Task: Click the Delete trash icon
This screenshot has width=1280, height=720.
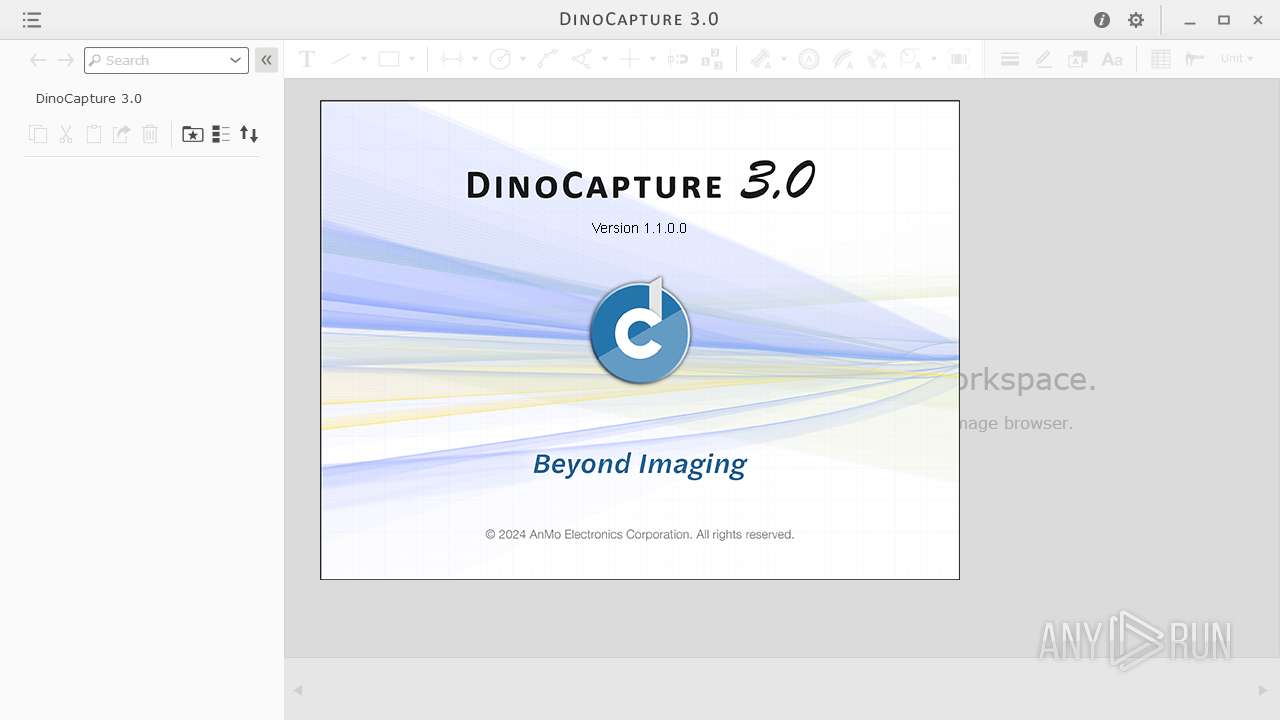Action: click(150, 134)
